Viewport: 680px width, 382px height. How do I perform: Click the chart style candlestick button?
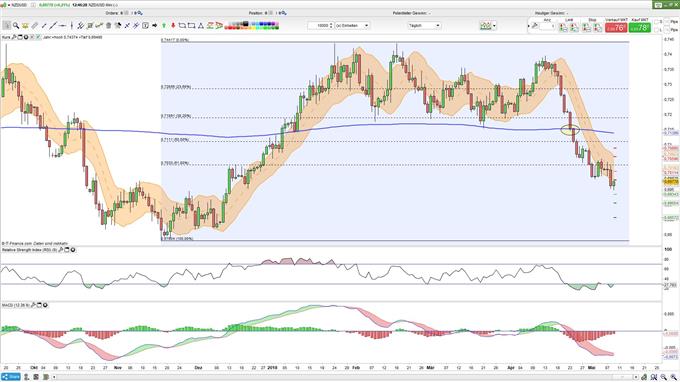coord(485,26)
